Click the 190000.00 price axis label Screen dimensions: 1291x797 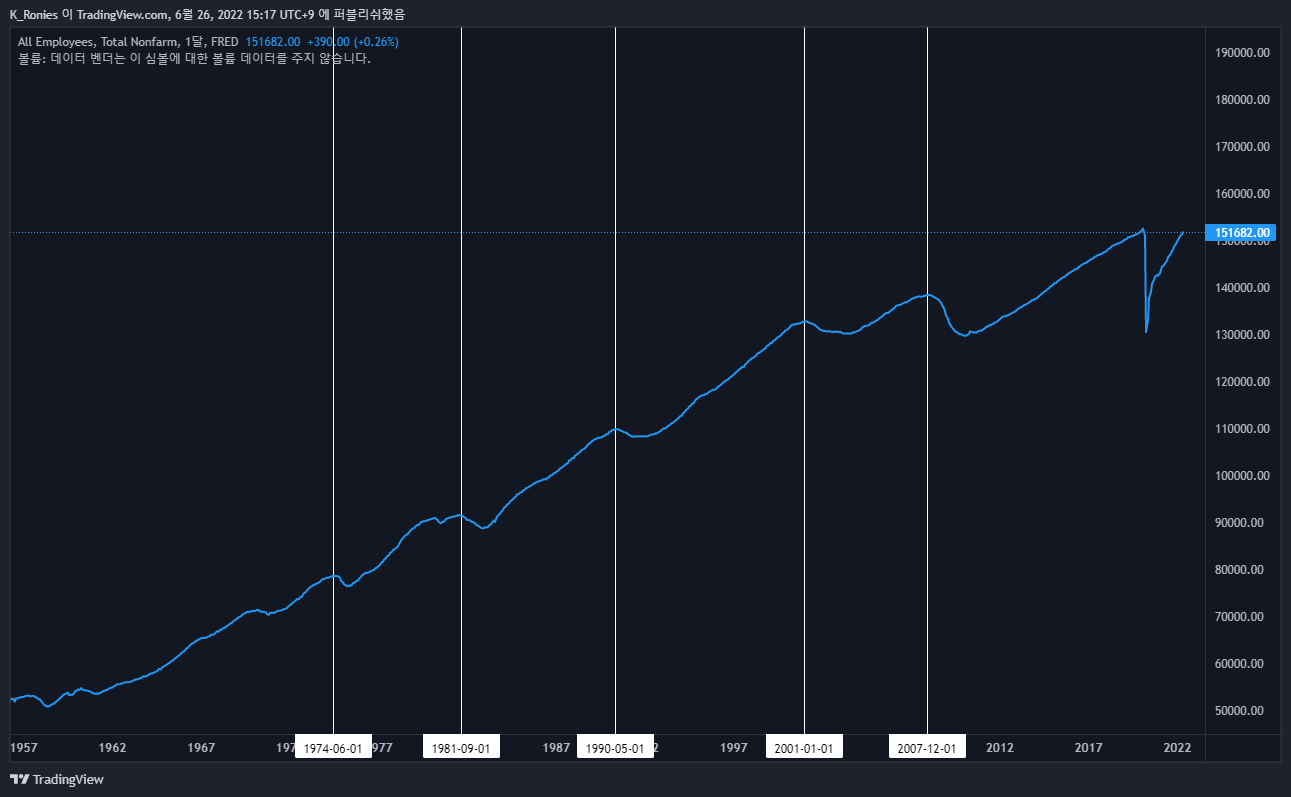point(1243,53)
